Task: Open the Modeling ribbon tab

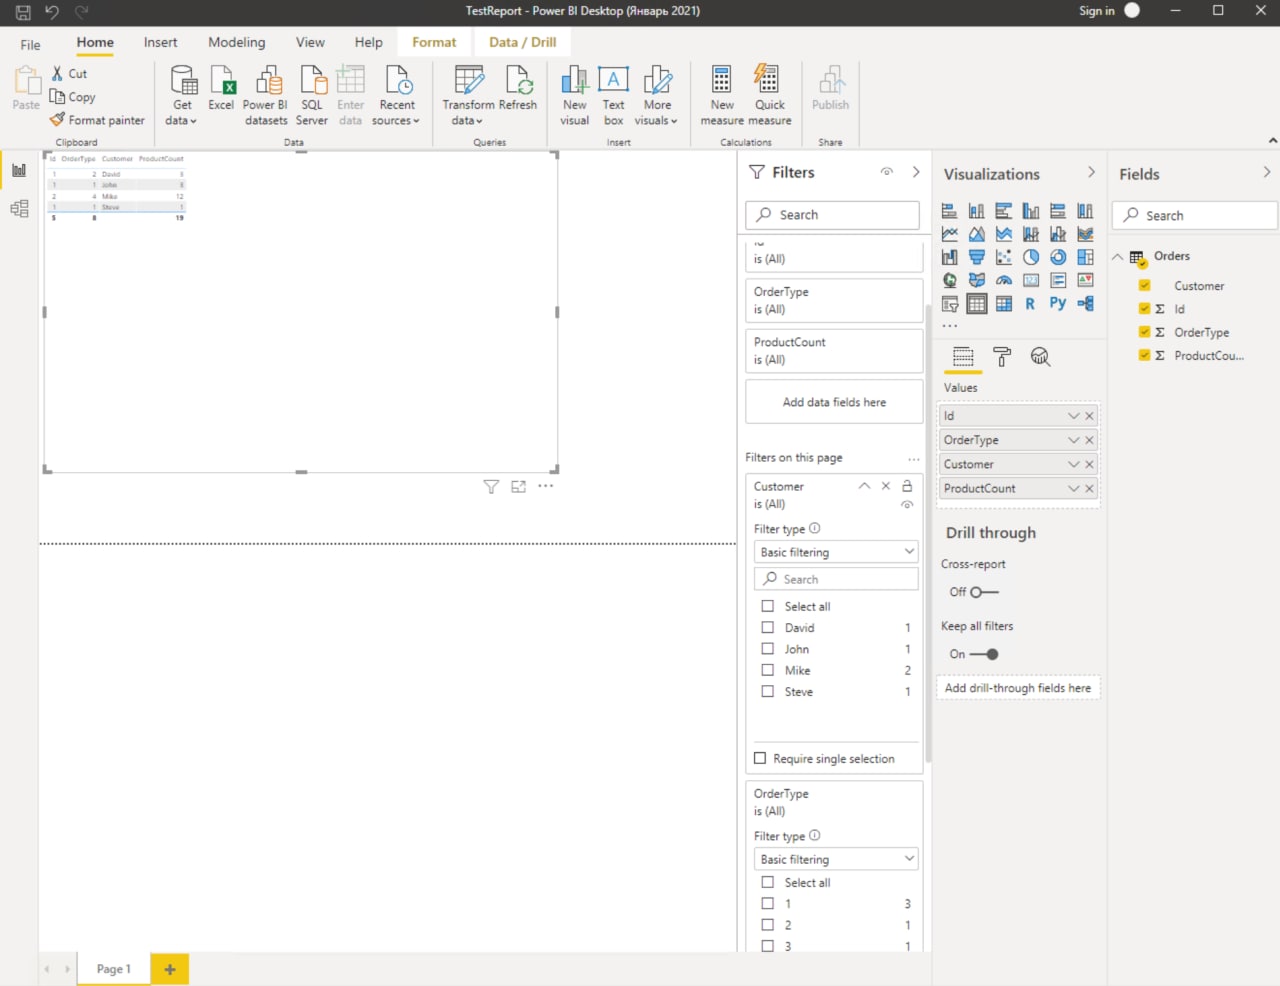Action: pyautogui.click(x=237, y=43)
